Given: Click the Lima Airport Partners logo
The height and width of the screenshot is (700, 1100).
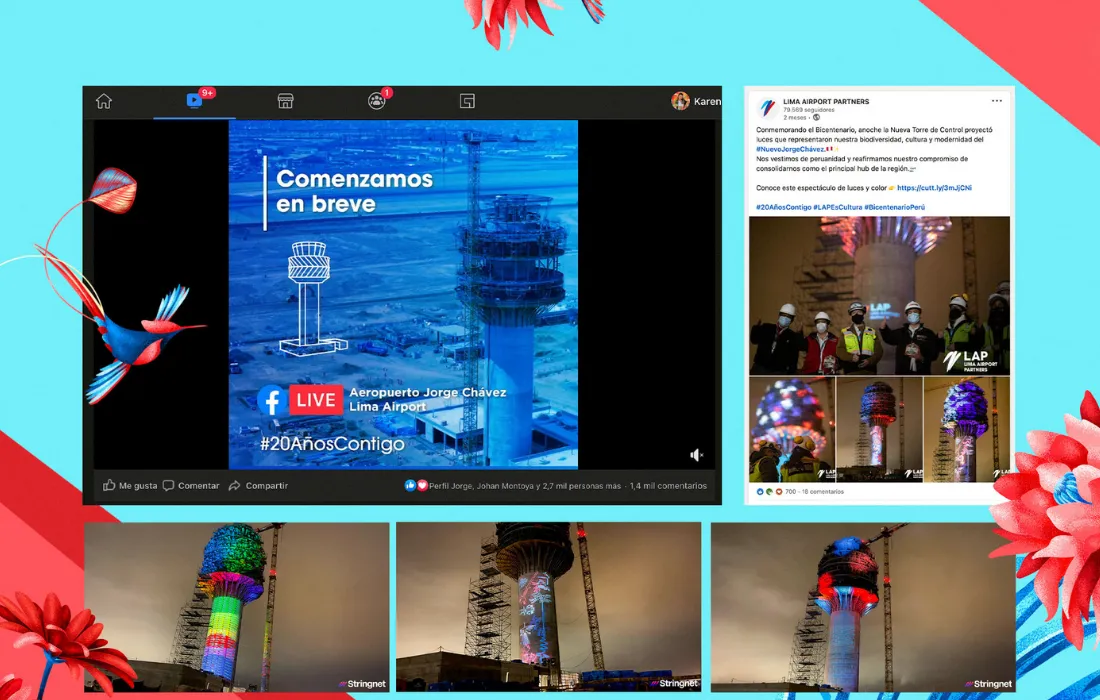Looking at the screenshot, I should pos(767,108).
